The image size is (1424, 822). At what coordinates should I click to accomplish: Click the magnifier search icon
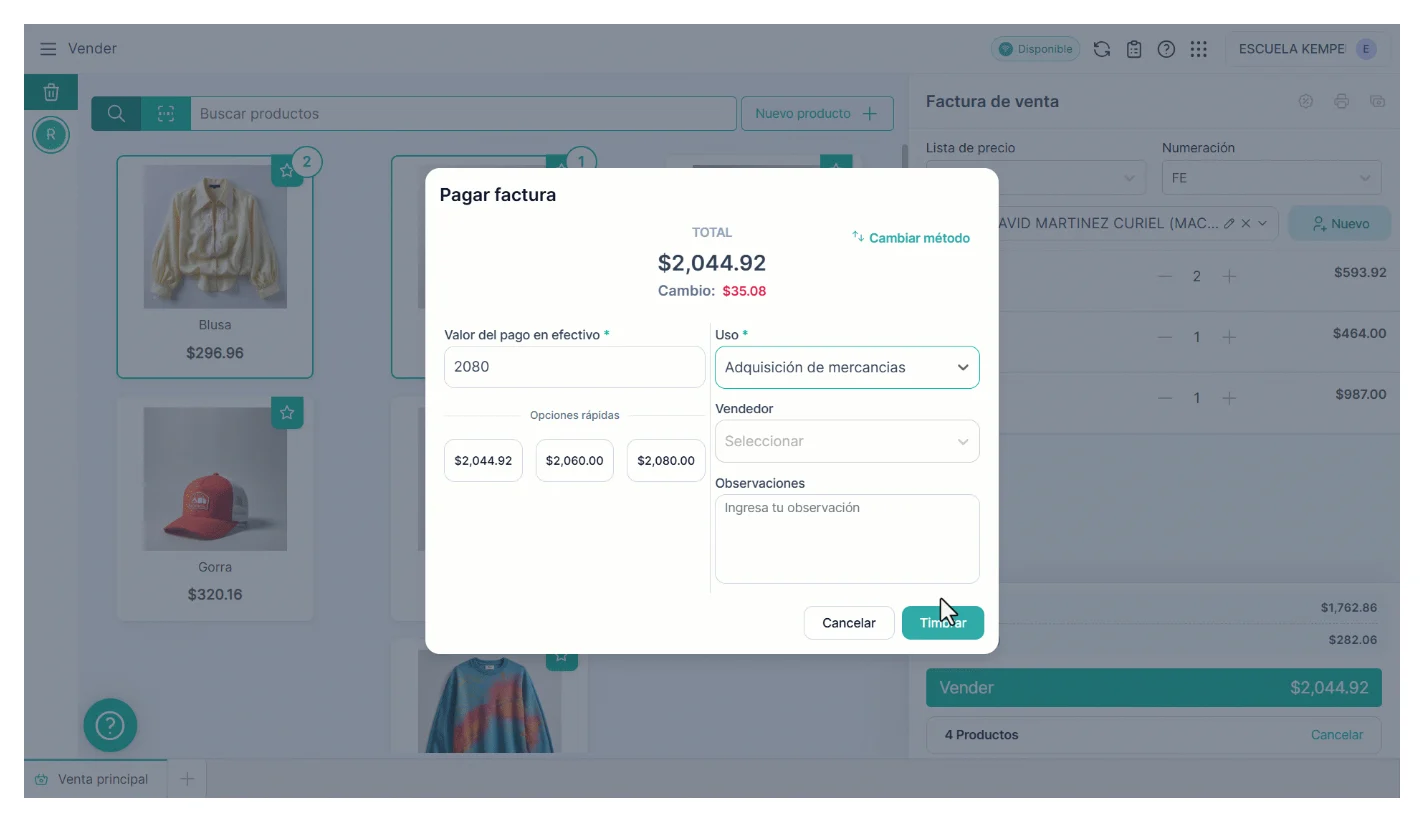[116, 113]
